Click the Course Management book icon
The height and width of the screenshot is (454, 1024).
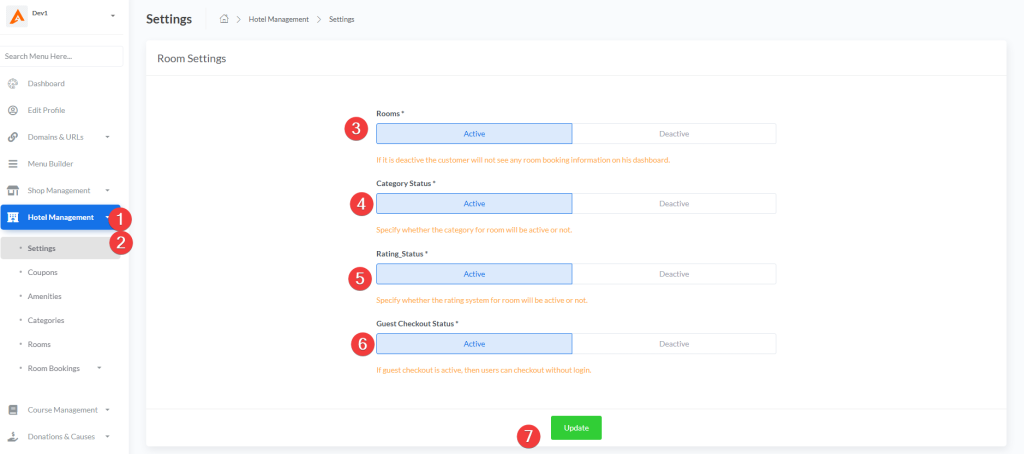point(13,410)
